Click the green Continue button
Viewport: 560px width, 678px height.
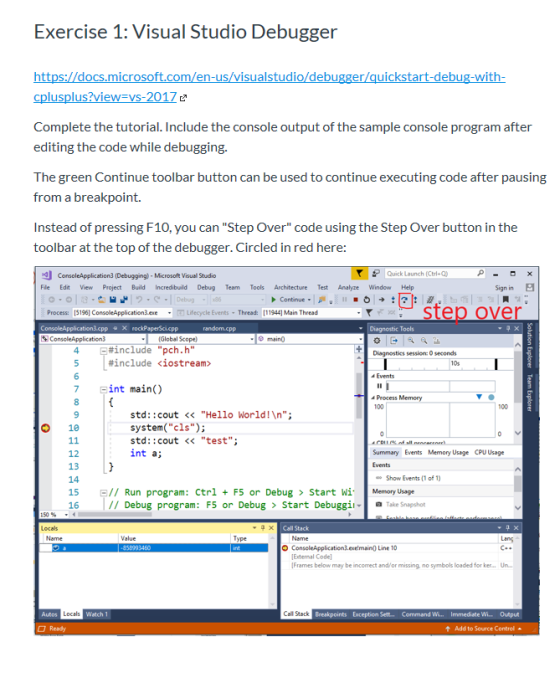pyautogui.click(x=290, y=300)
